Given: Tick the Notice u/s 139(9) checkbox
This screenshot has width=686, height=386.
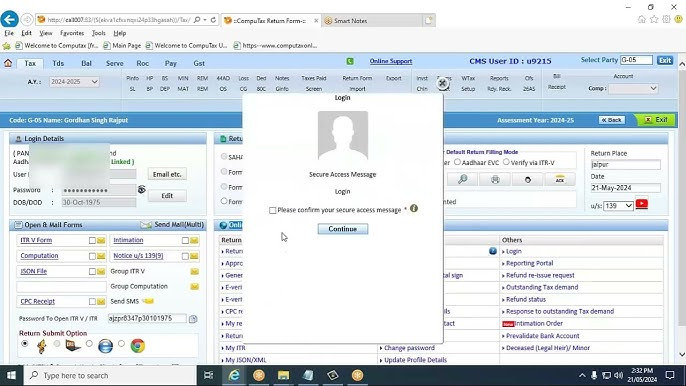Looking at the screenshot, I should (185, 256).
